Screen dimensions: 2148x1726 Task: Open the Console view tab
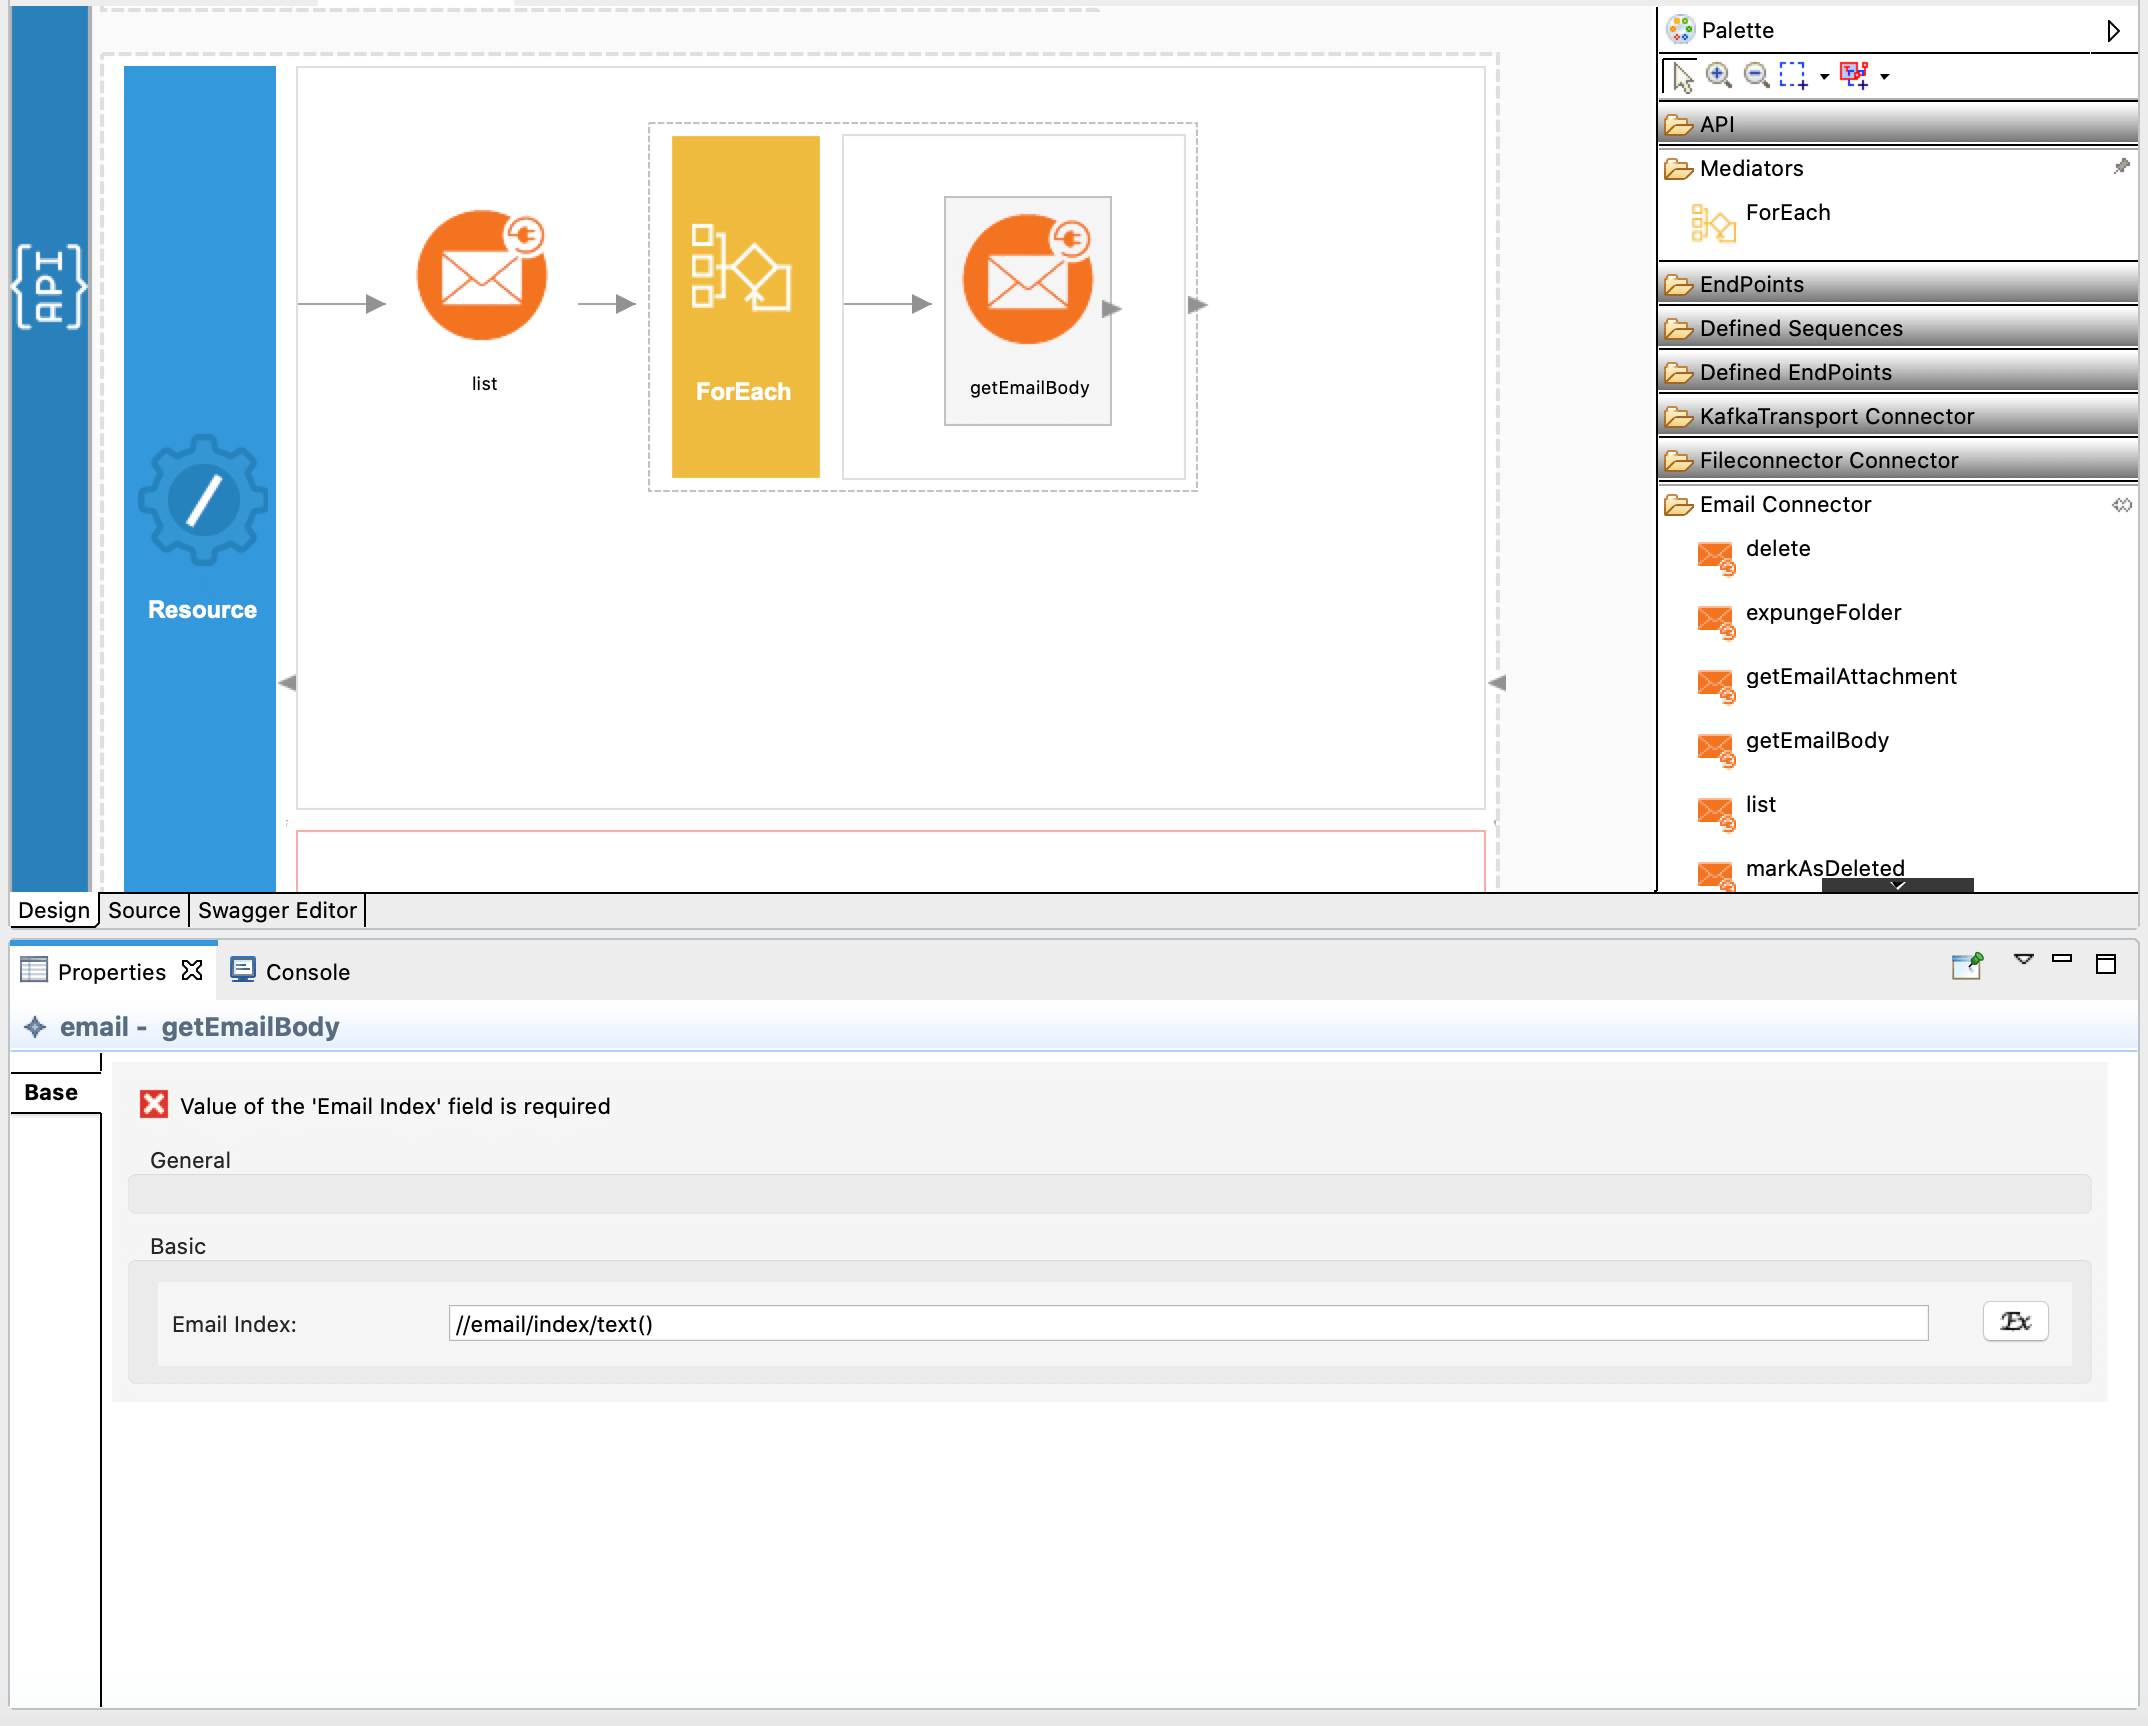click(290, 972)
